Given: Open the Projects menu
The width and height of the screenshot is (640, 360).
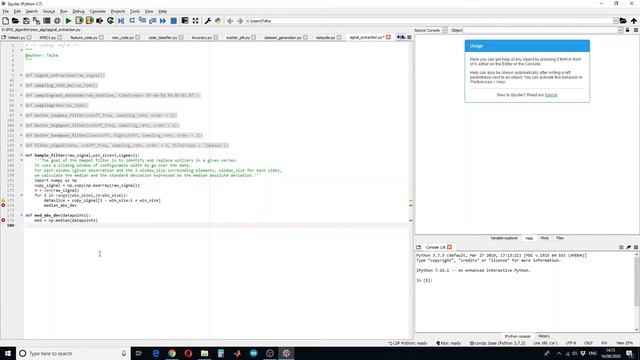Looking at the screenshot, I should click(x=118, y=11).
